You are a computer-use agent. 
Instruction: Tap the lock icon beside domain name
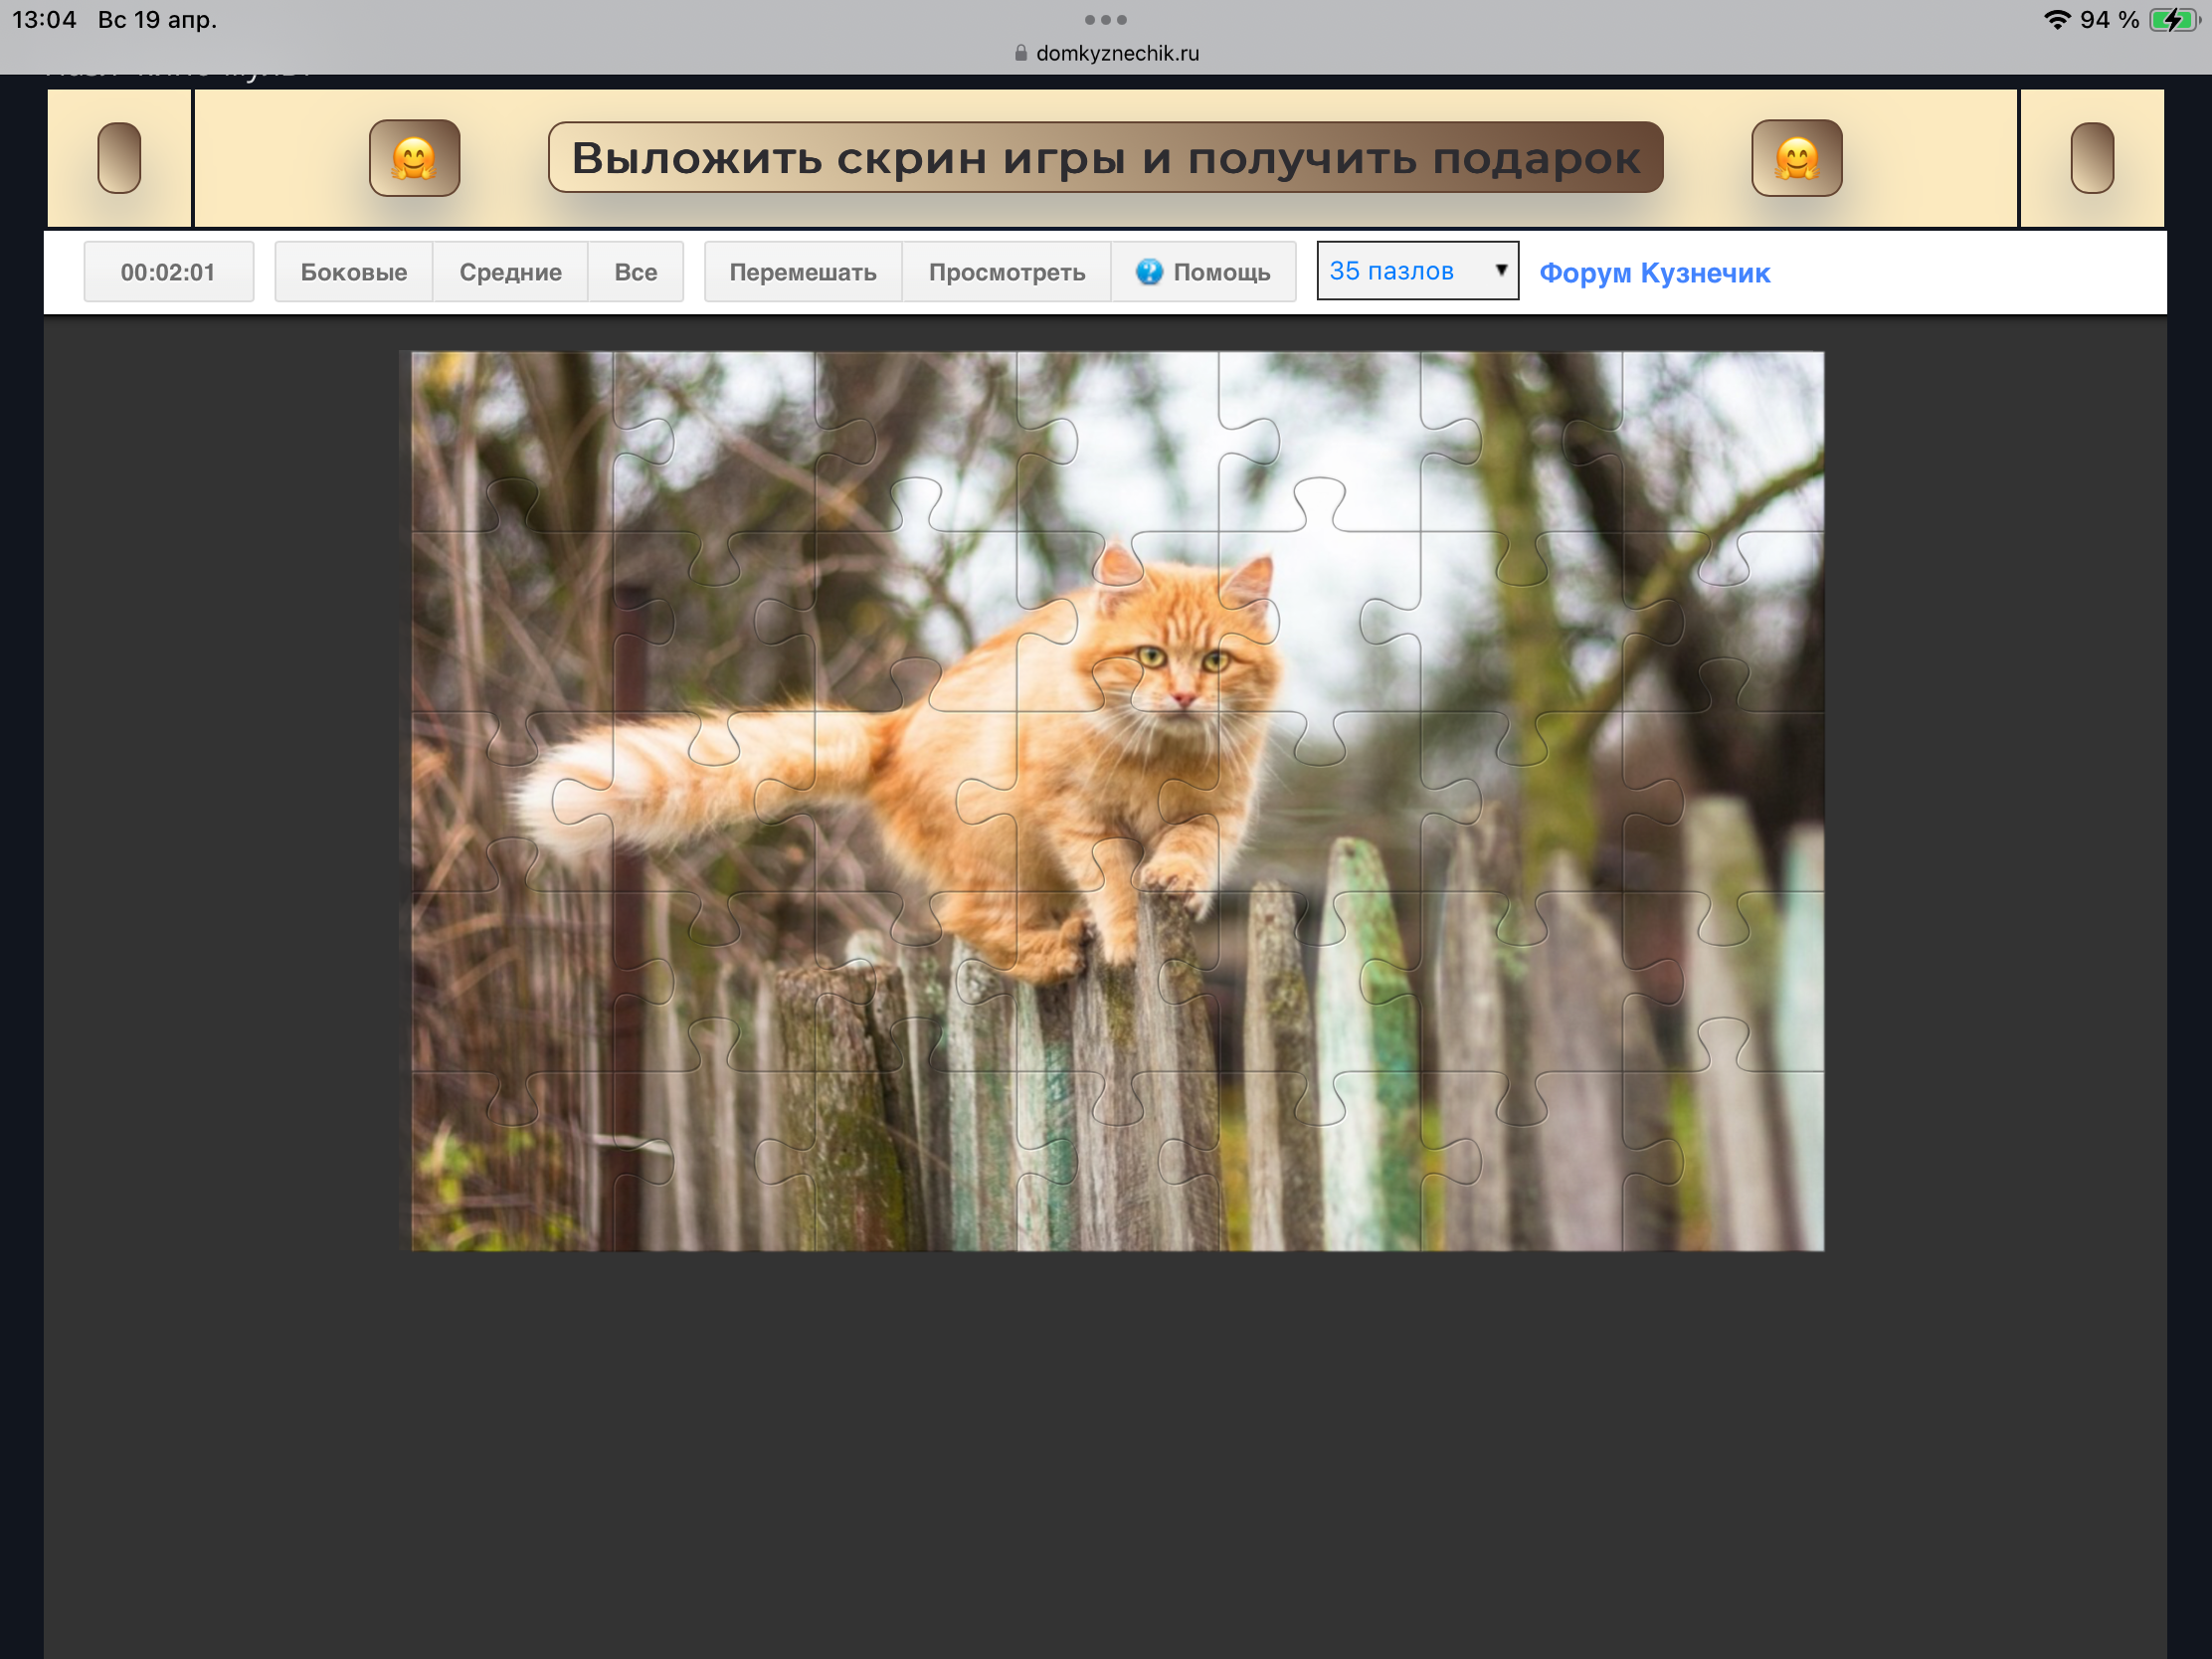click(1020, 53)
